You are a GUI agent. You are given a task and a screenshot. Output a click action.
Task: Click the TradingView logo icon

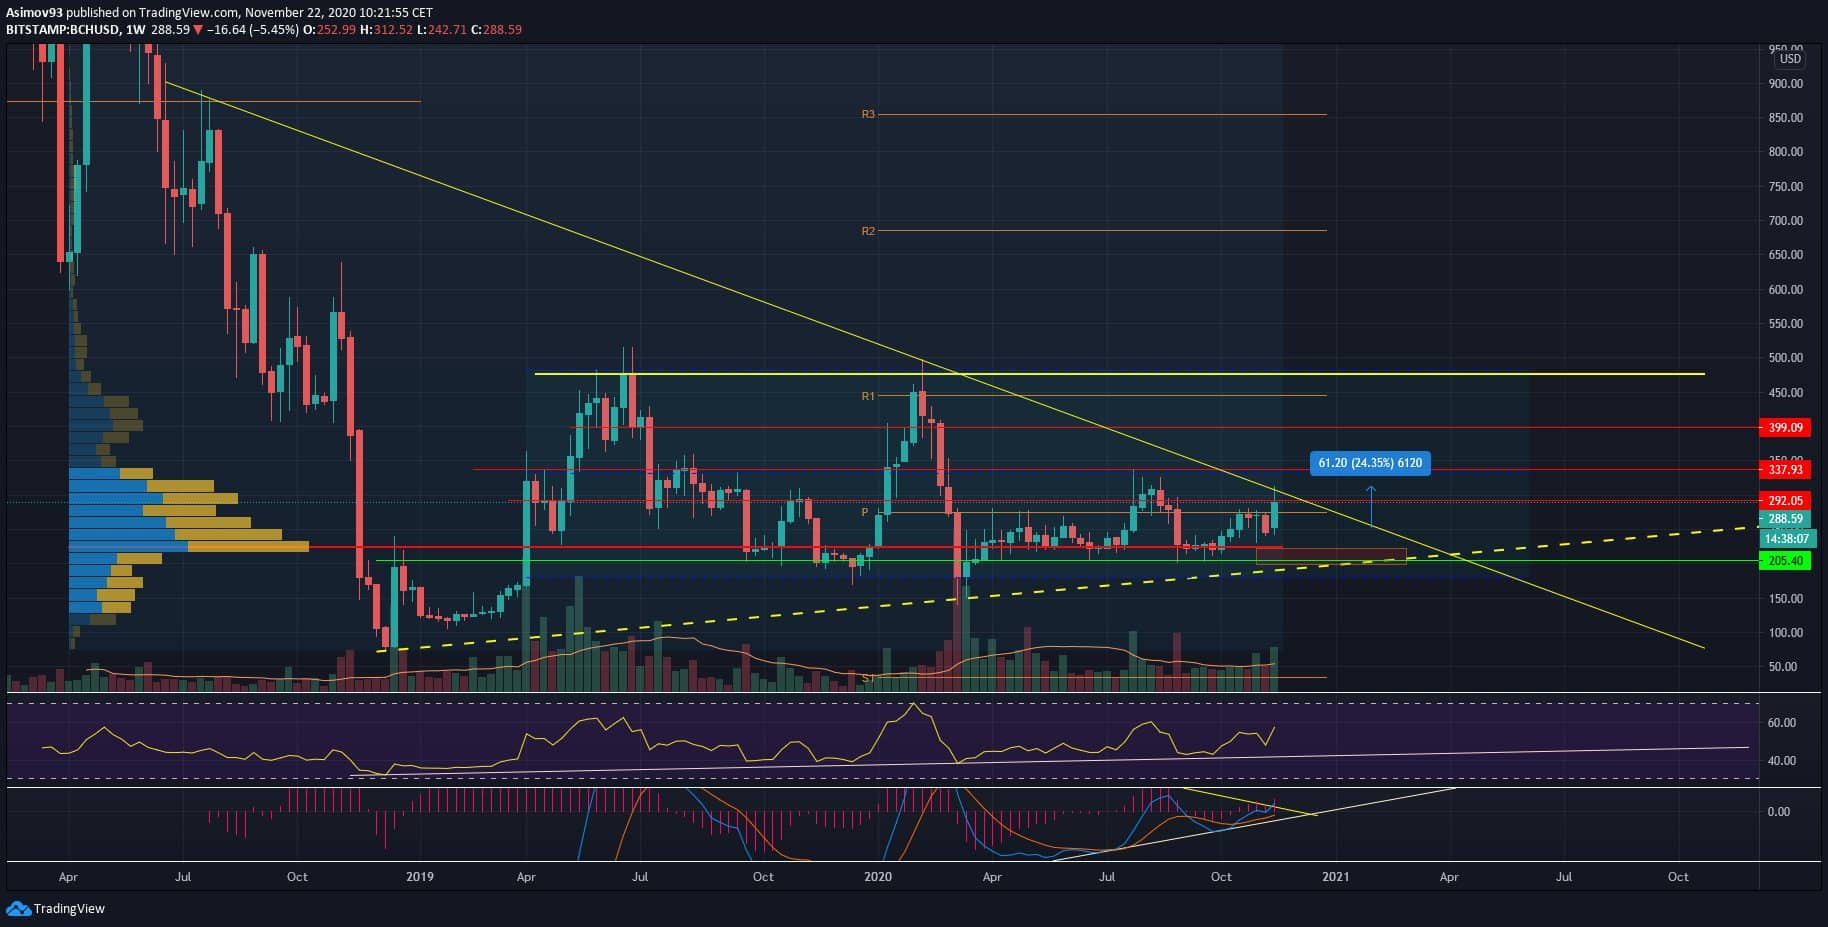pos(18,908)
